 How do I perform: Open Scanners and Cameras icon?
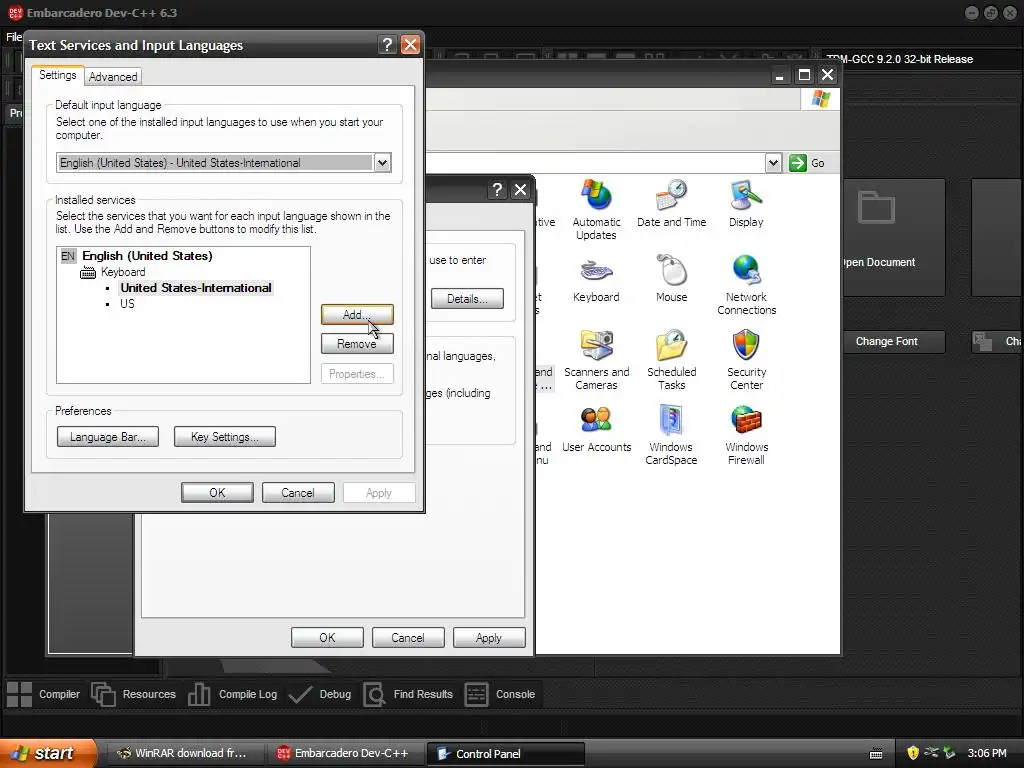pos(596,360)
